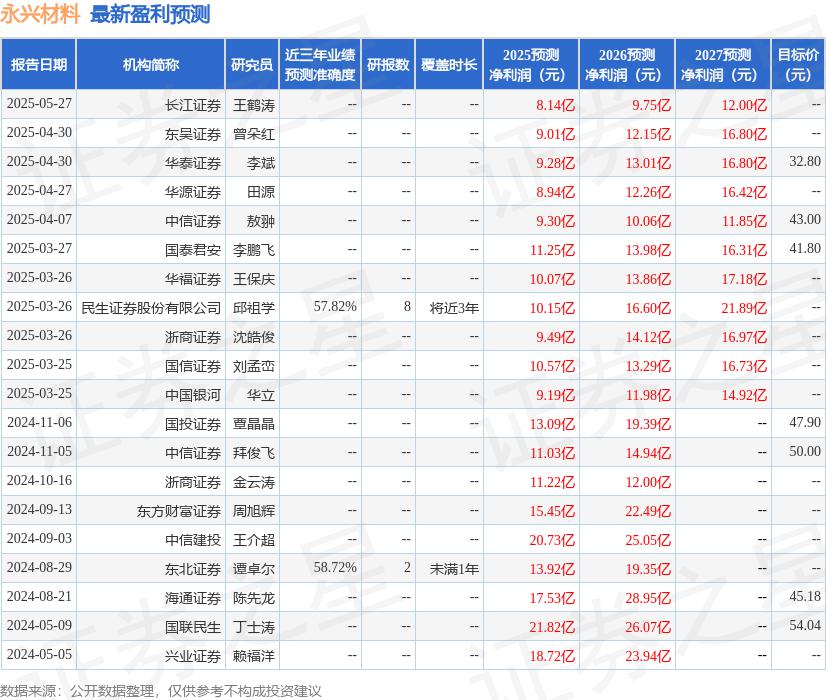Click target price 32.80
This screenshot has height=700, width=826.
805,161
